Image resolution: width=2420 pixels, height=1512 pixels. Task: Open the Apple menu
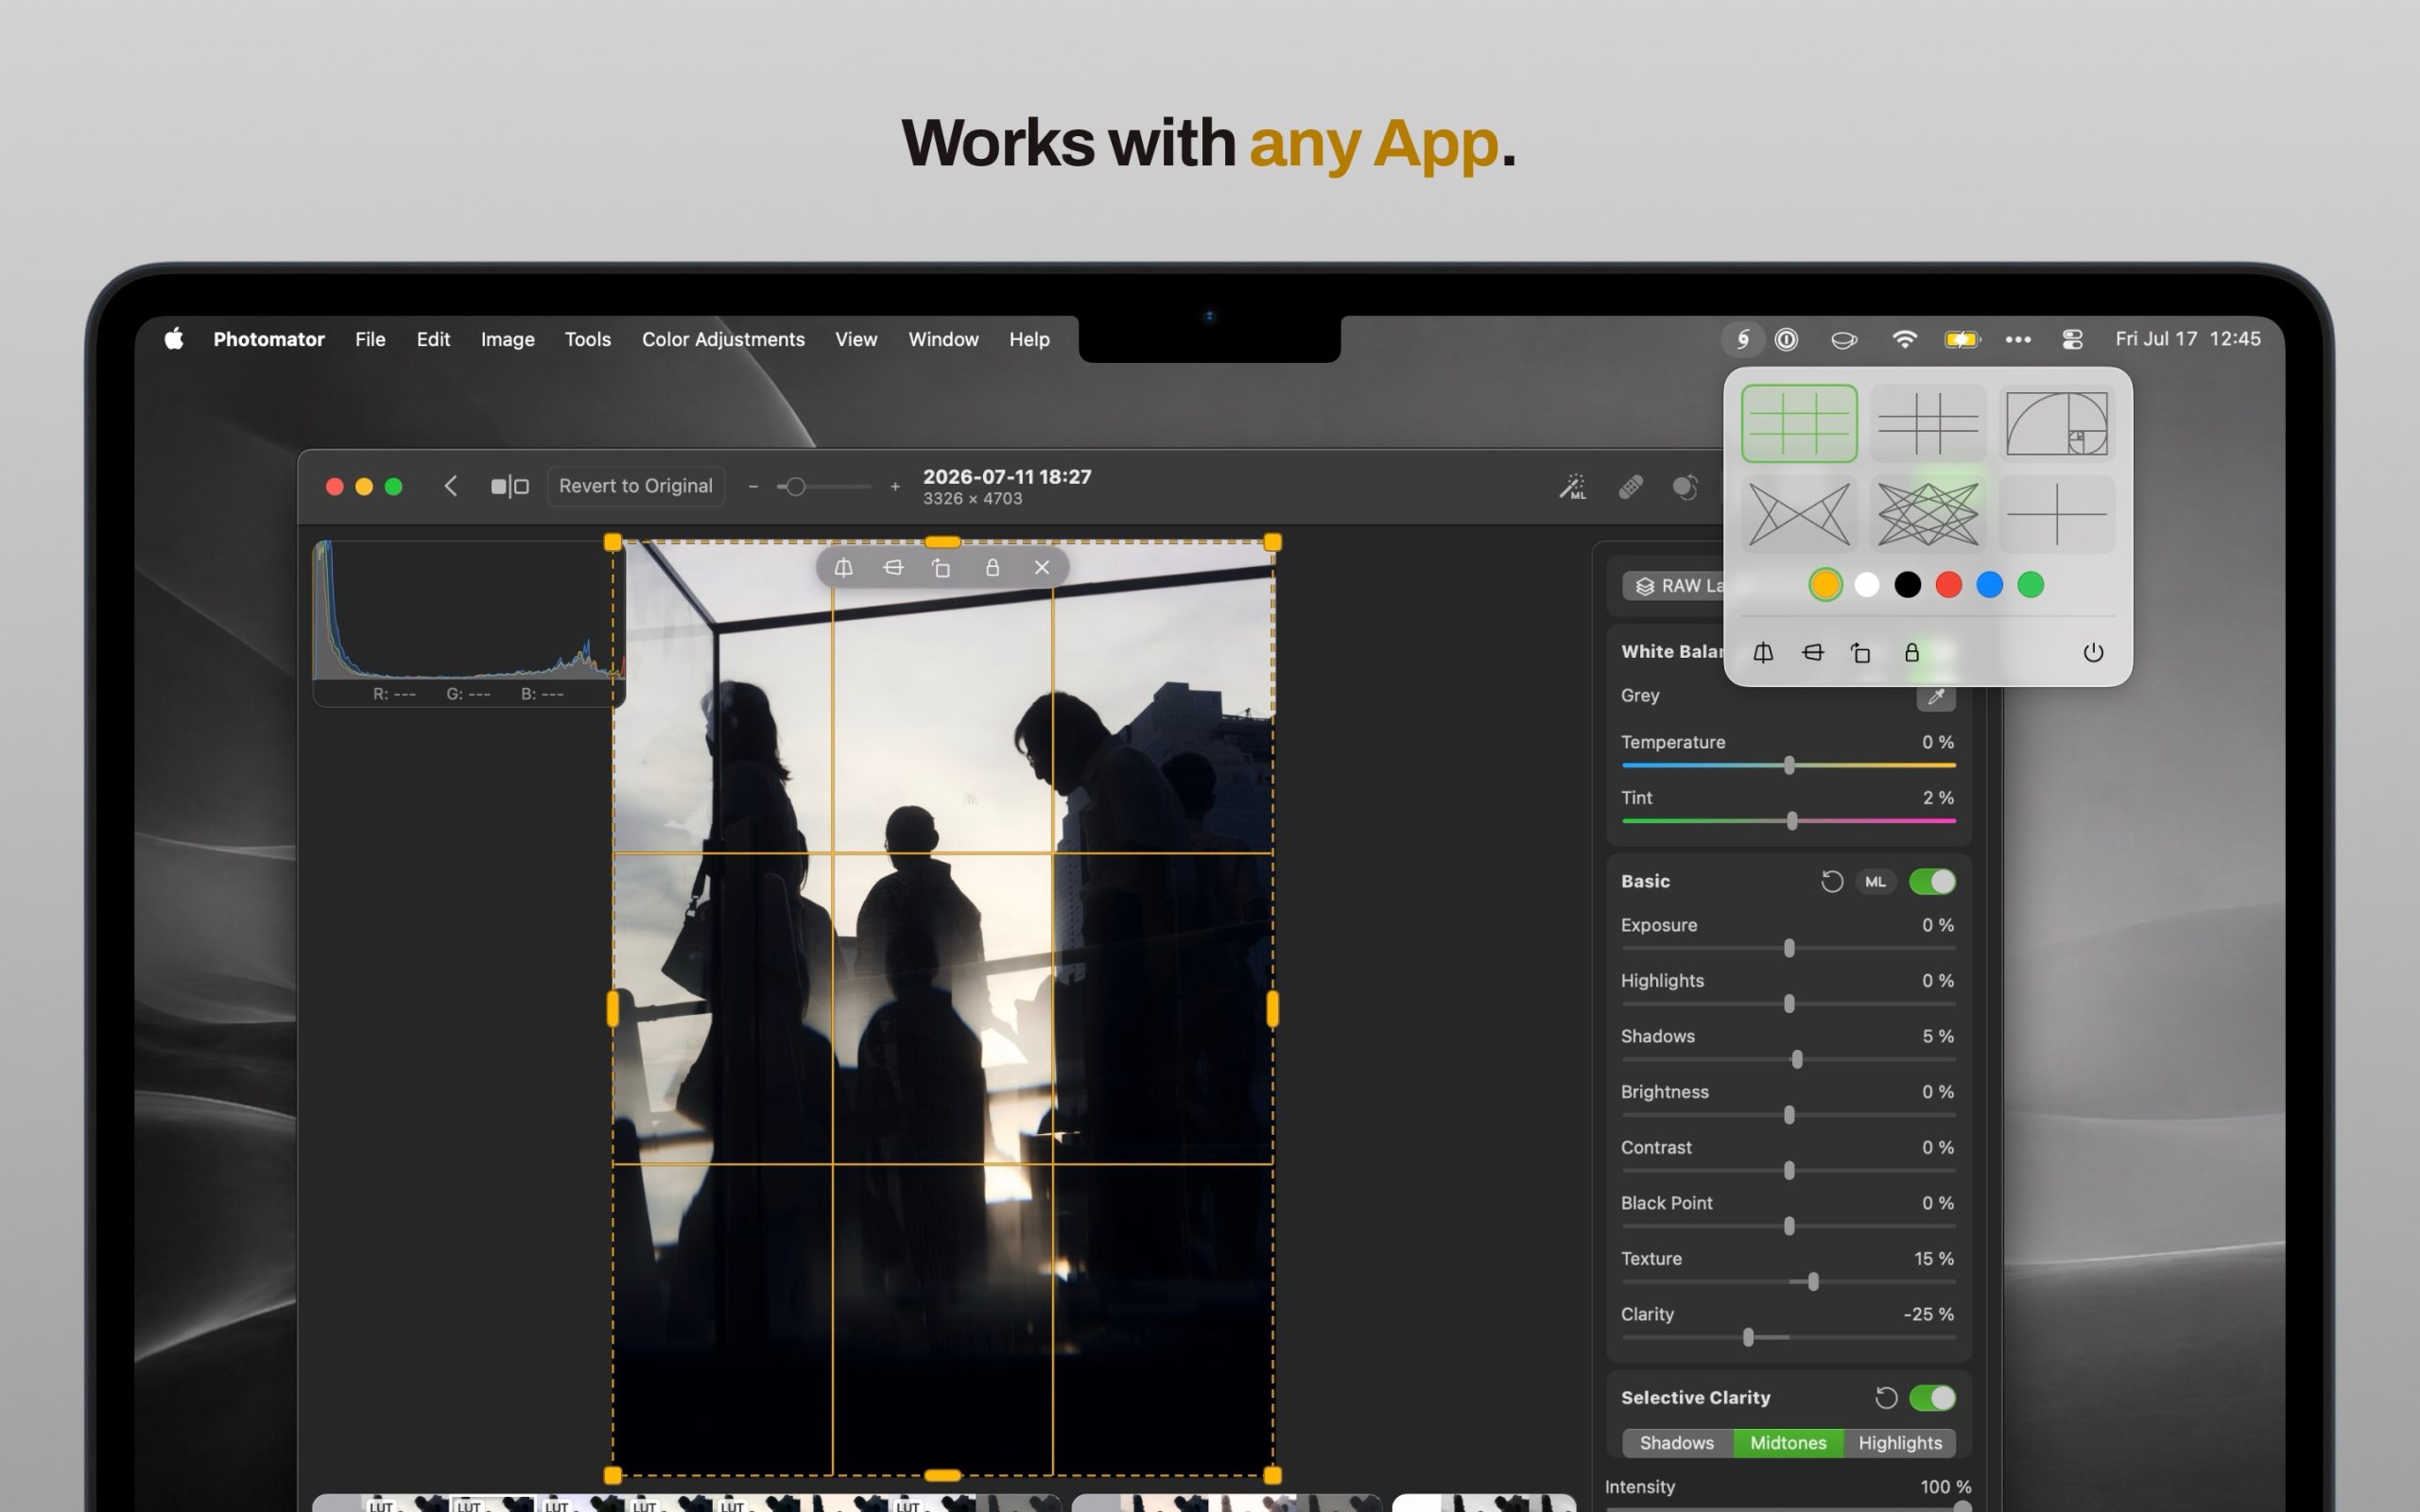174,339
